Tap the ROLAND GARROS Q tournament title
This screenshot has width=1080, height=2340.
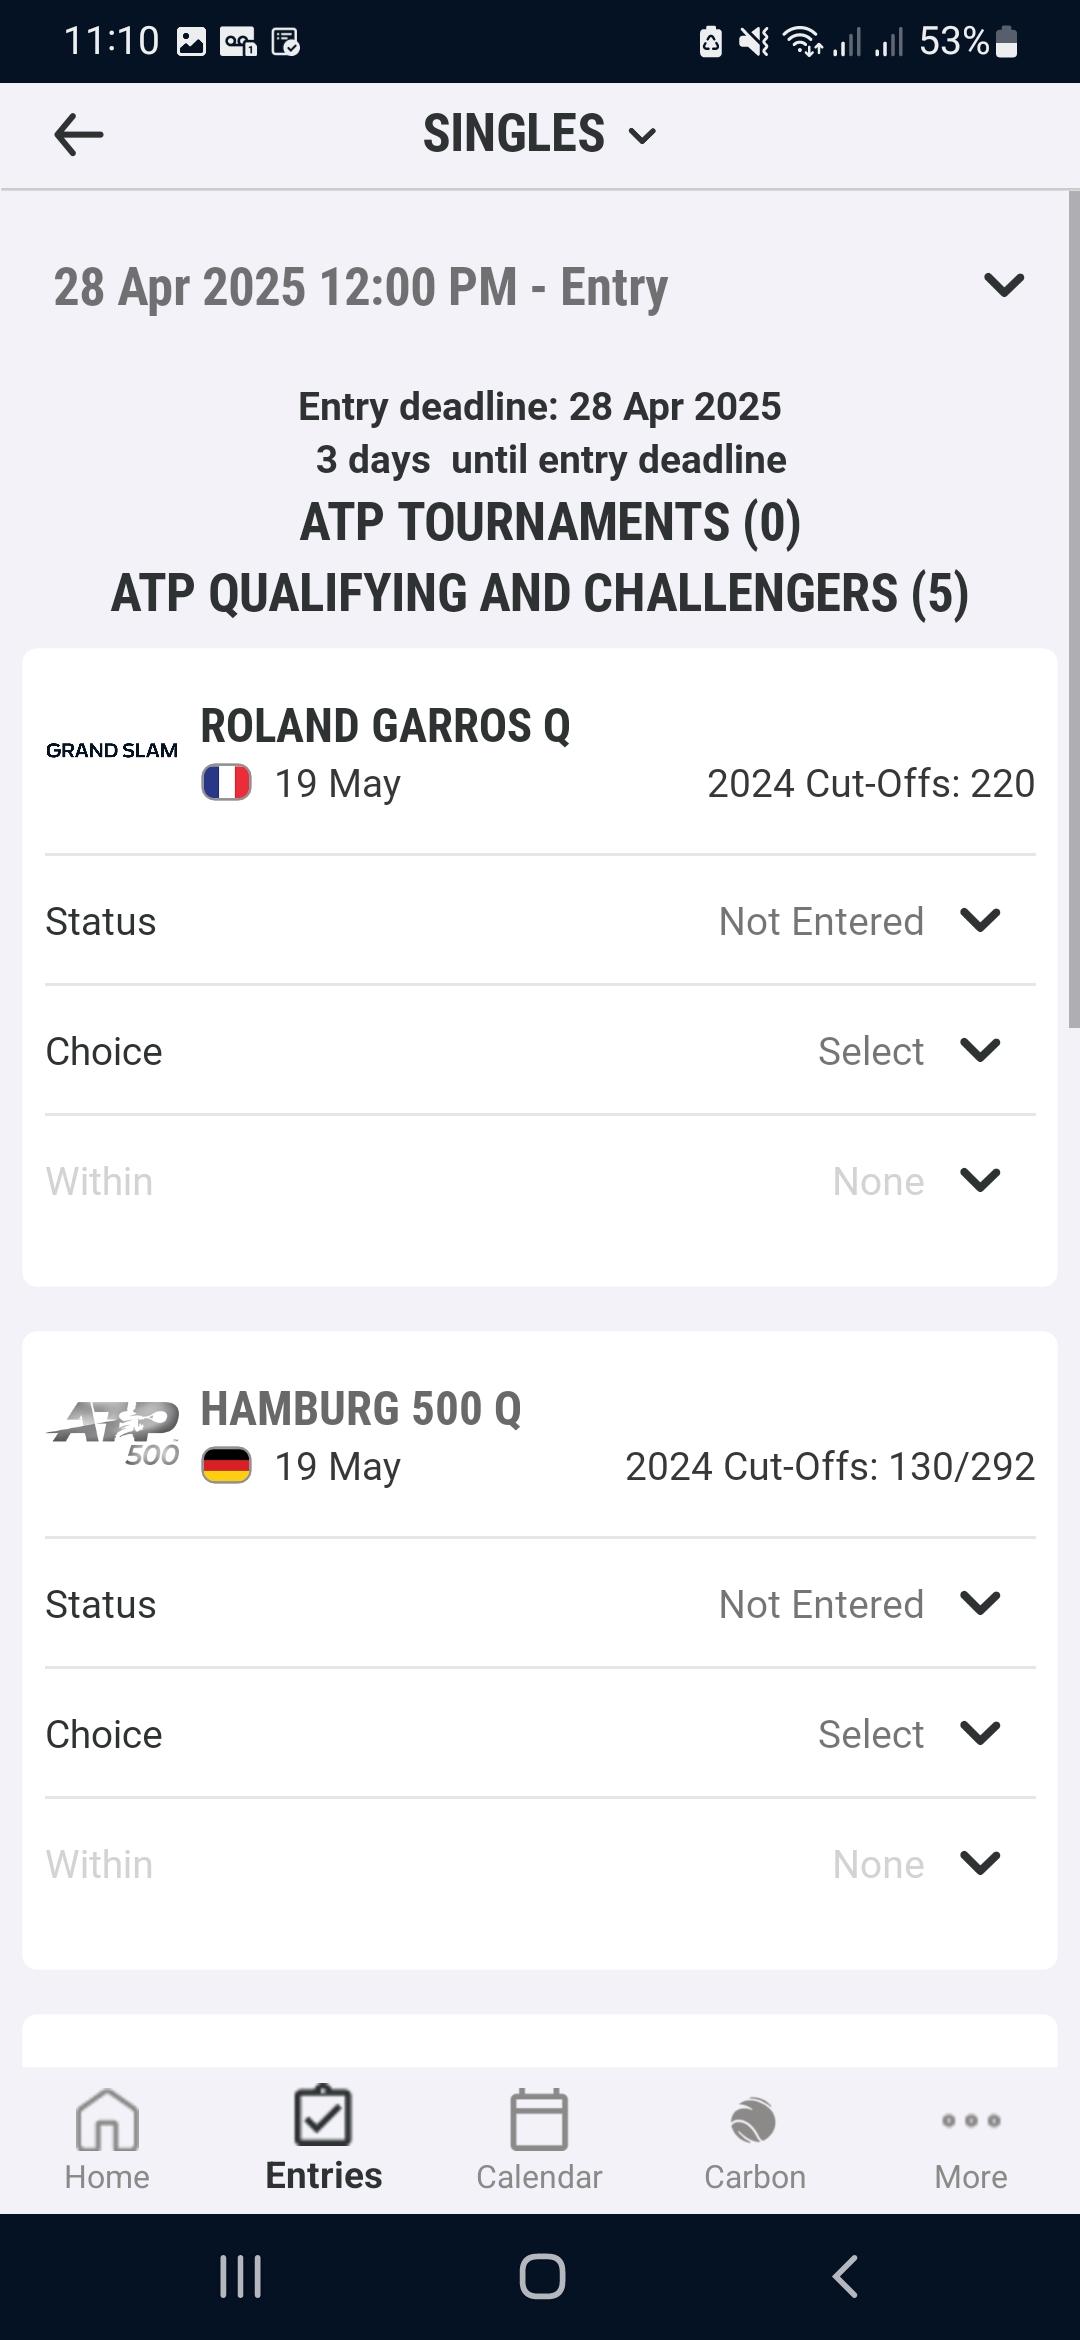pyautogui.click(x=385, y=726)
